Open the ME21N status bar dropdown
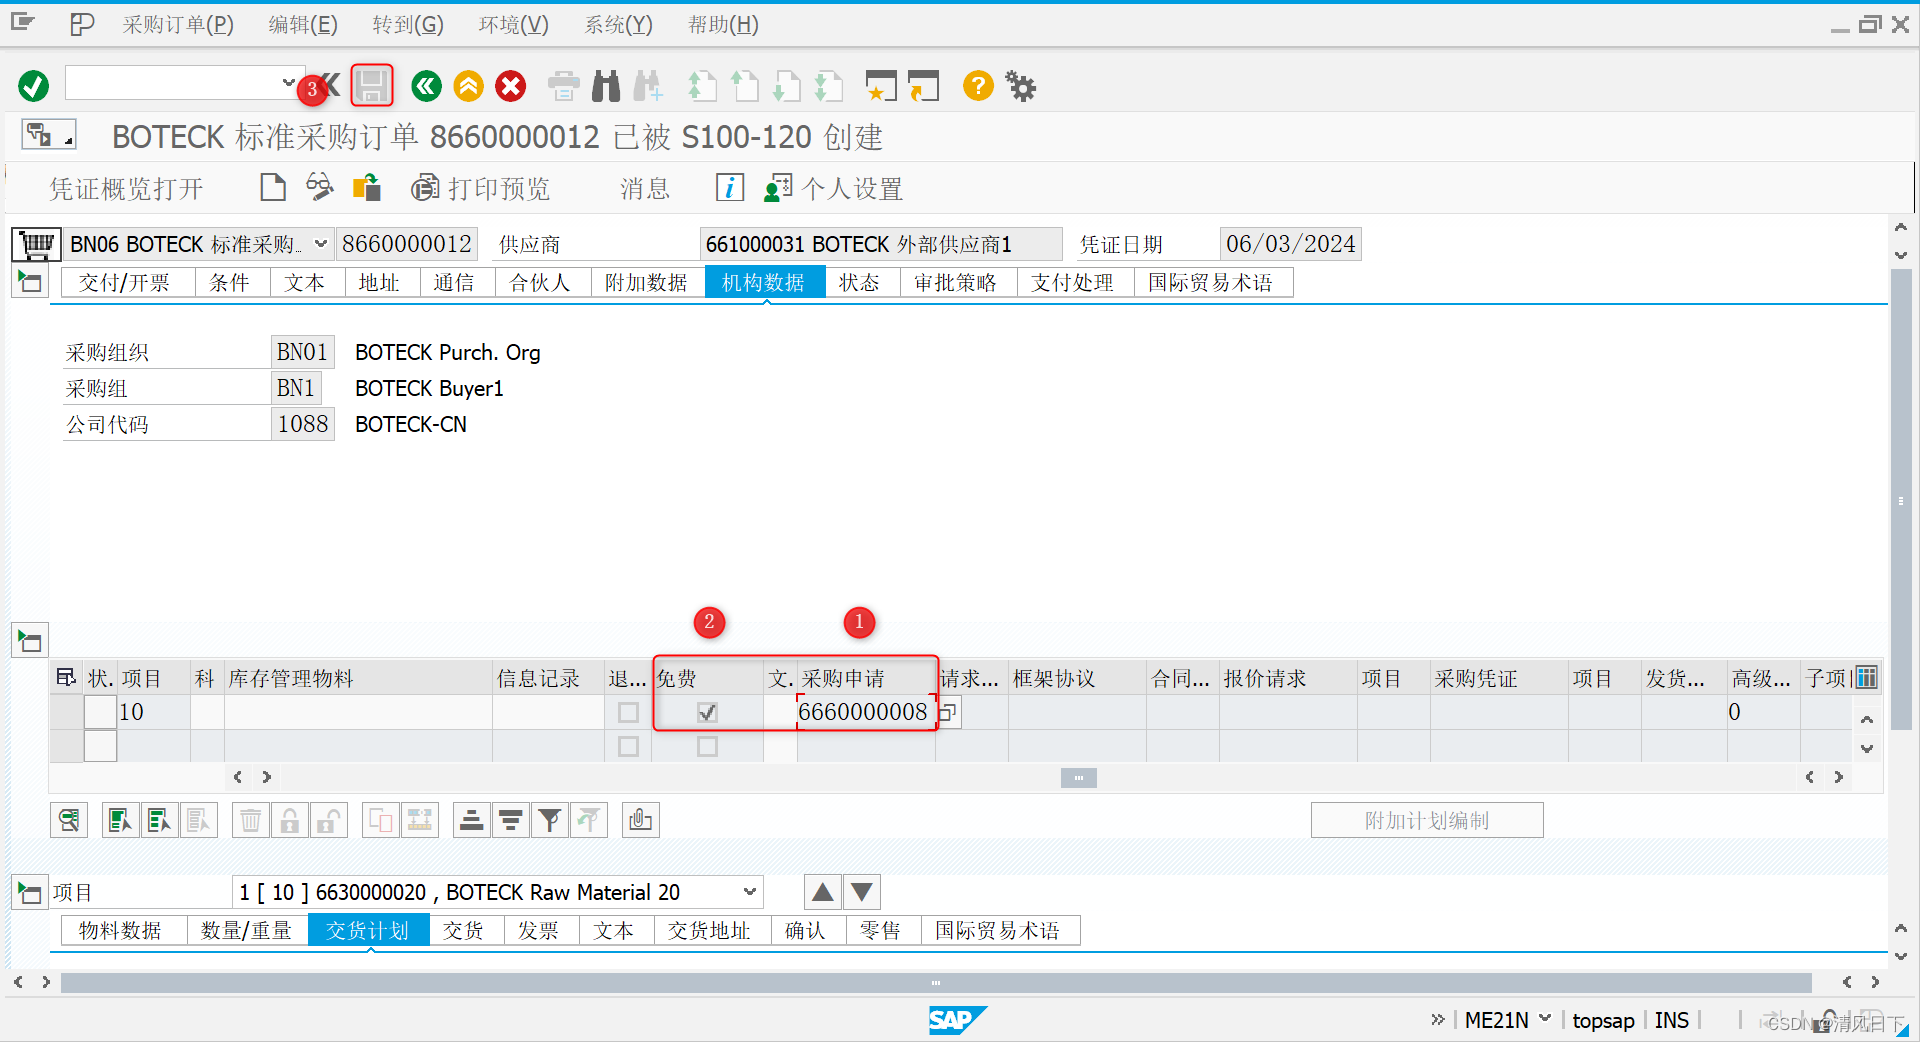This screenshot has height=1042, width=1920. pos(1545,1019)
